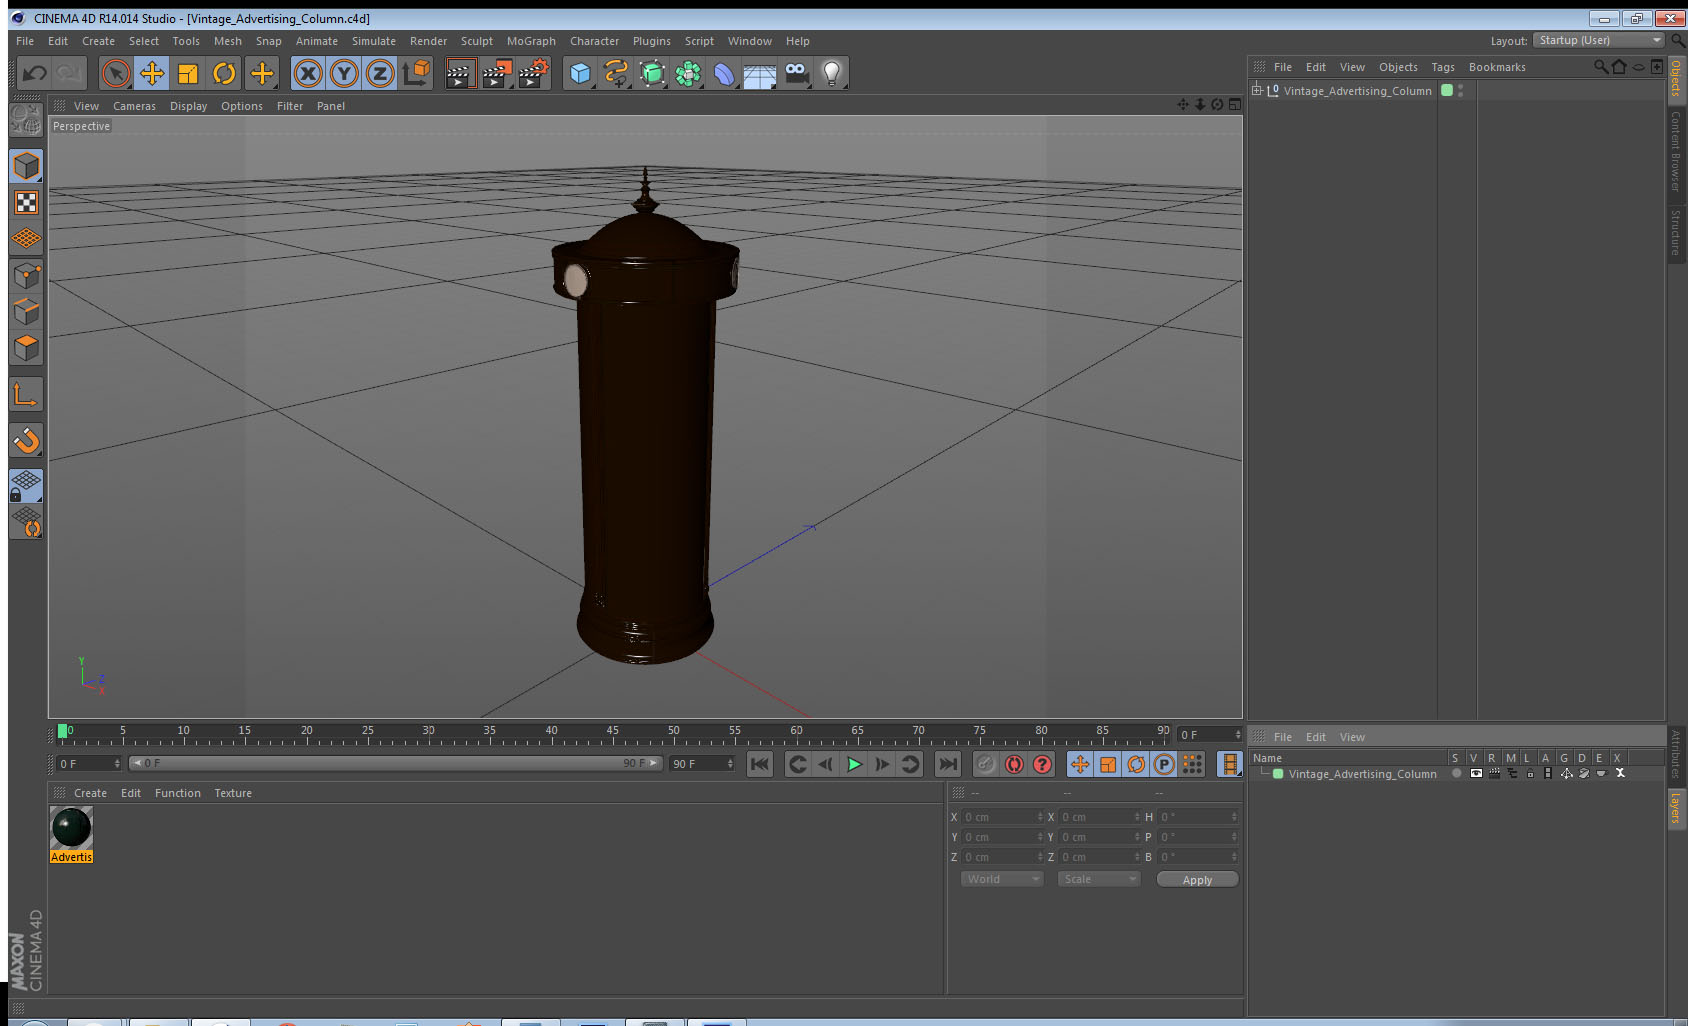
Task: Toggle rotation keyframe recording
Action: [1136, 764]
